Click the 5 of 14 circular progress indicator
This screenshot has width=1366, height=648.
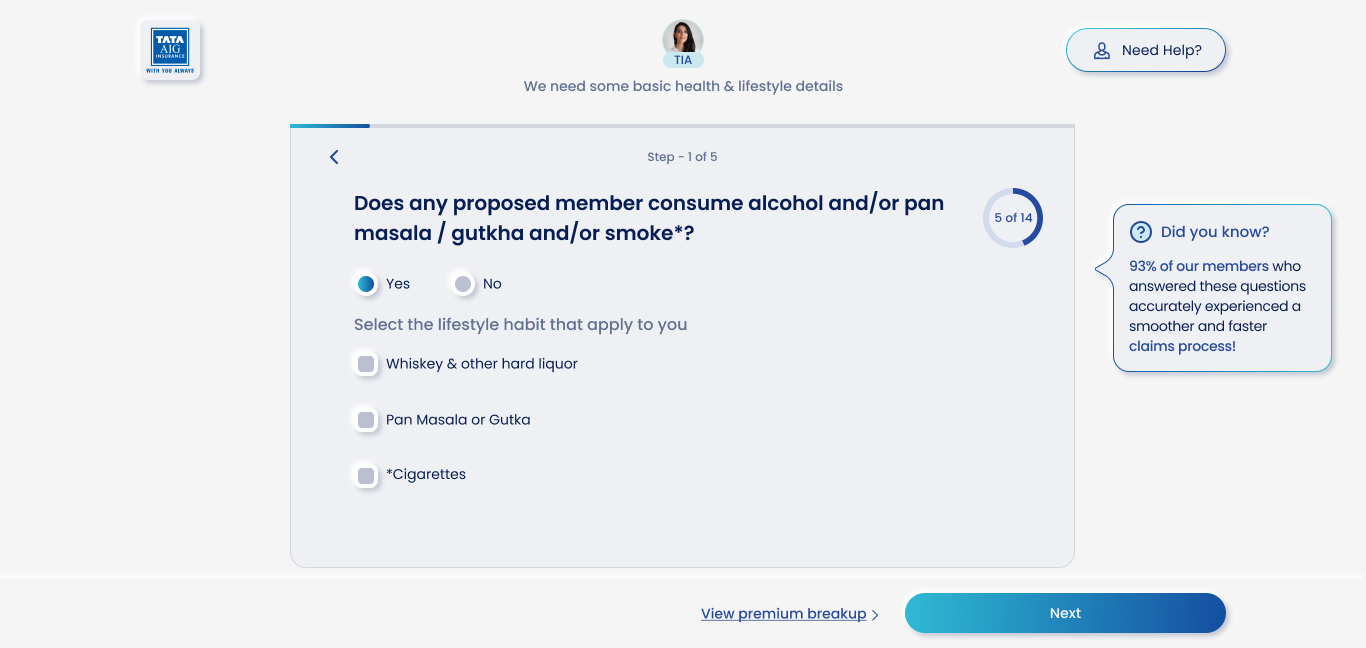pyautogui.click(x=1012, y=218)
